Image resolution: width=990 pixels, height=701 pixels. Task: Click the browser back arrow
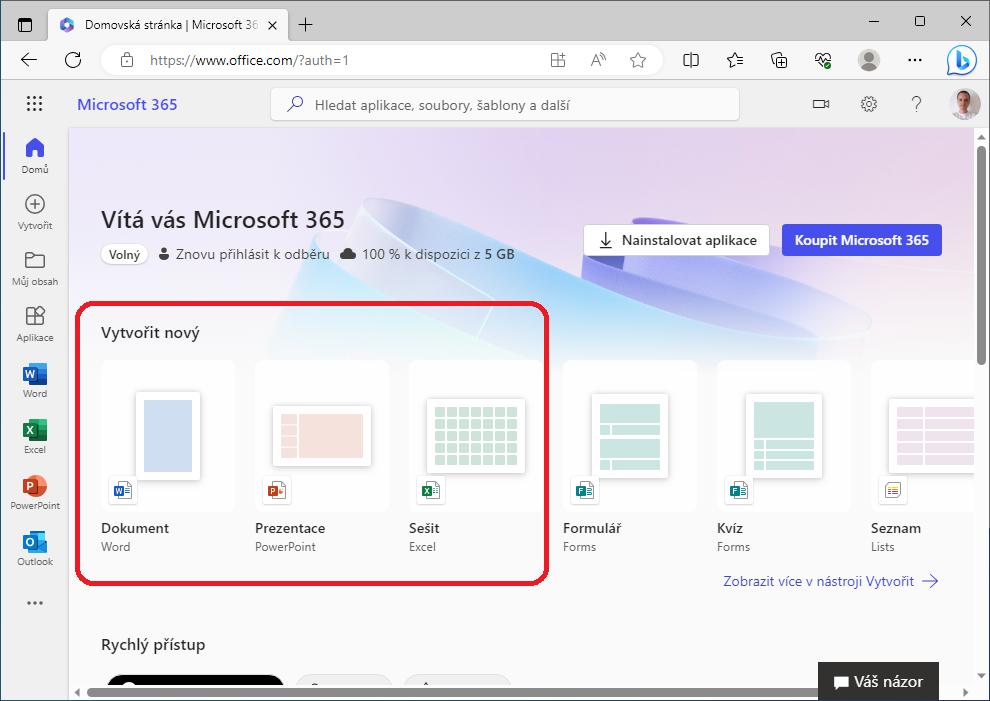[x=29, y=60]
